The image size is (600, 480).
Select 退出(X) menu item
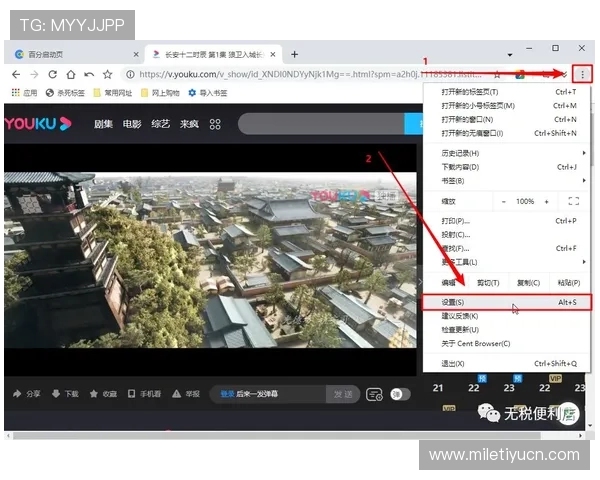click(507, 364)
